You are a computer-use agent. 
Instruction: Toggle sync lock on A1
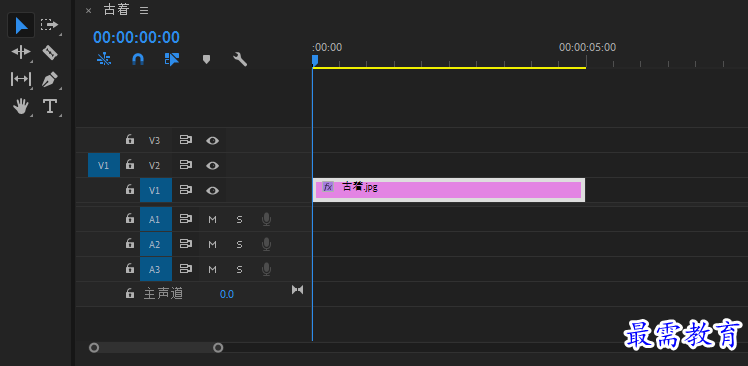pos(186,219)
